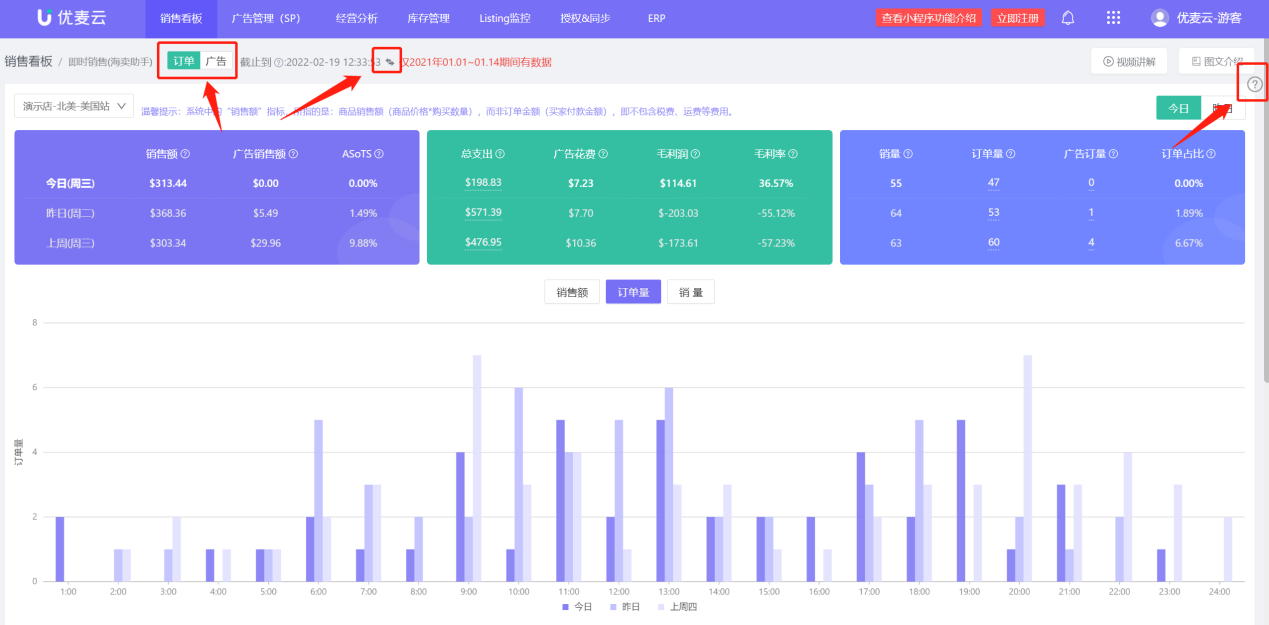1269x625 pixels.
Task: Switch the chart to 销售额
Action: [572, 292]
